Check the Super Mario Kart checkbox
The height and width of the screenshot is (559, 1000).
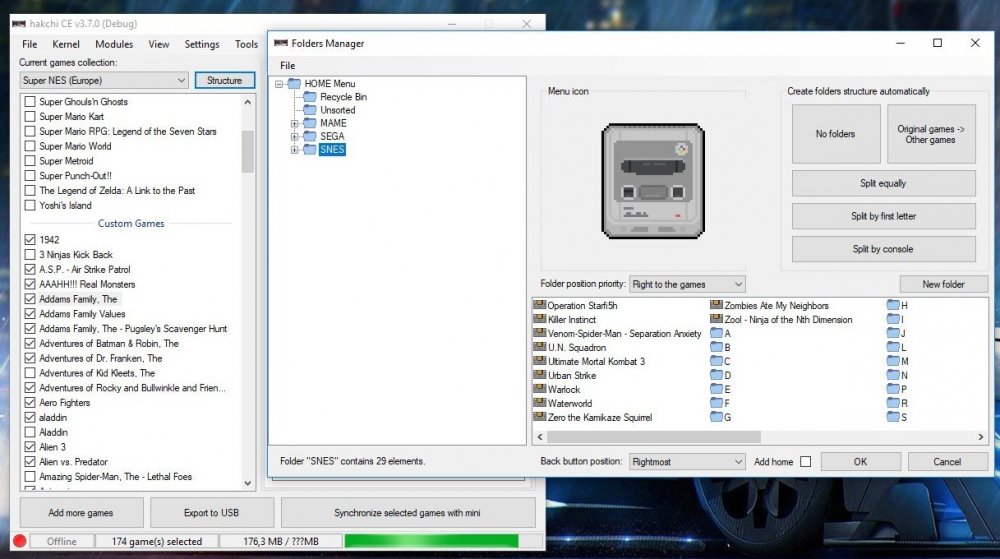click(30, 117)
